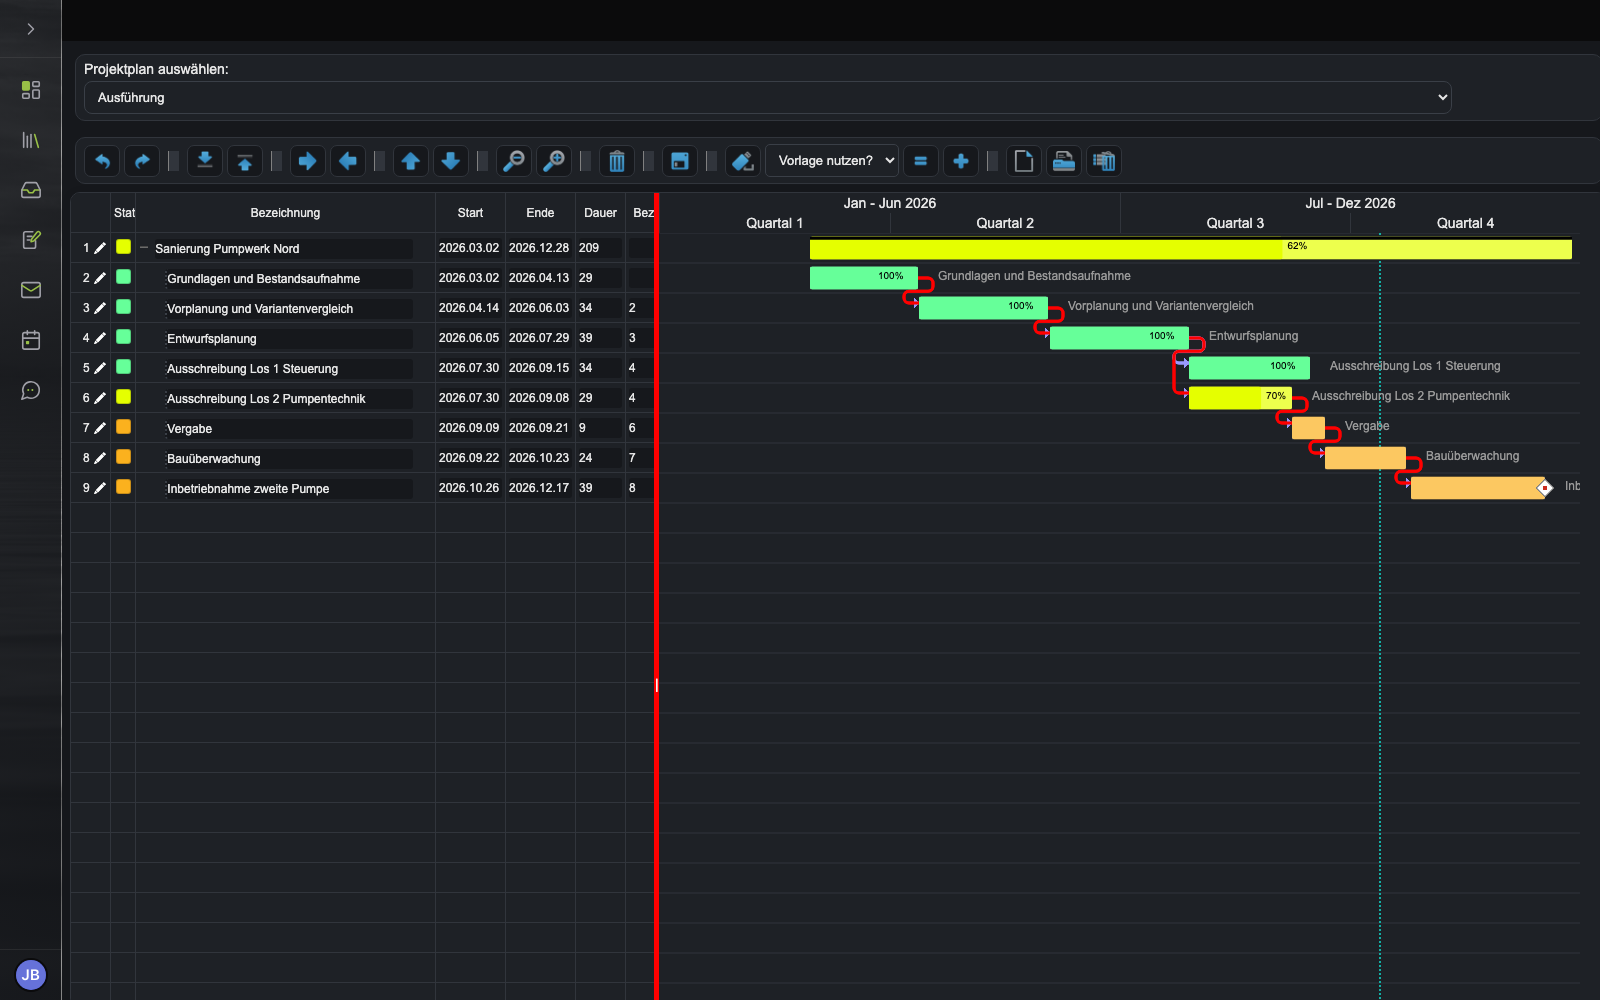This screenshot has height=1000, width=1600.
Task: Delete the selected task with the trash icon
Action: (x=617, y=161)
